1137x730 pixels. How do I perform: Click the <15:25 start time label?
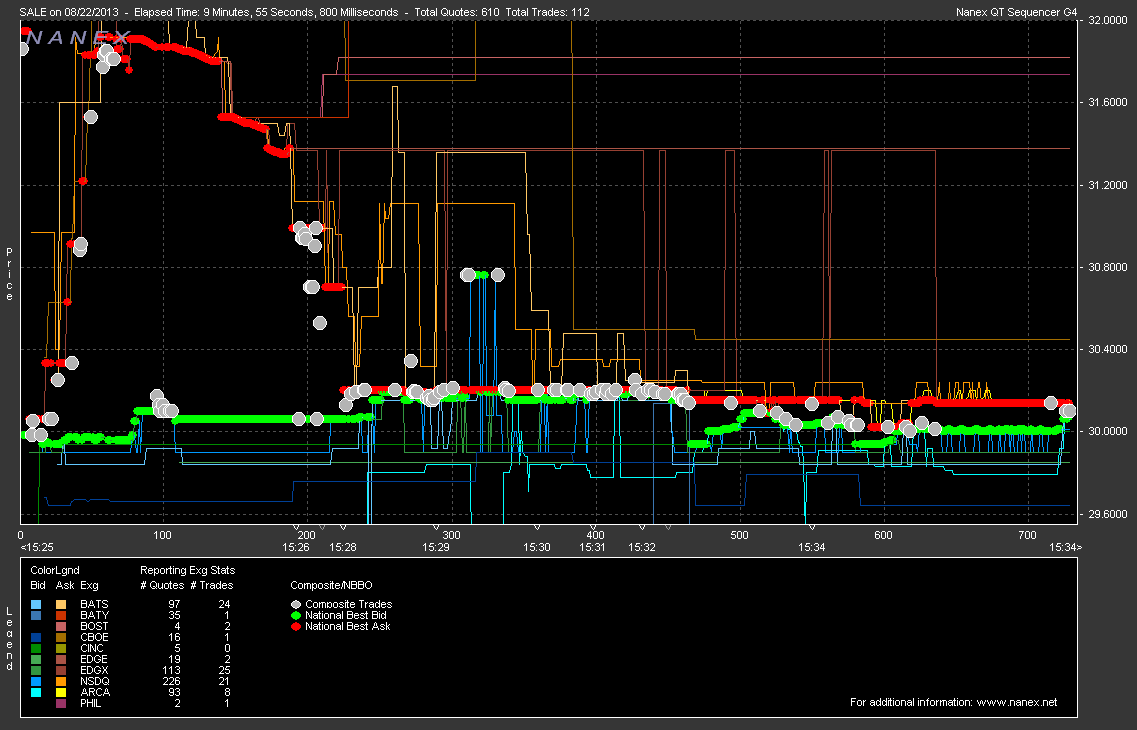point(36,547)
